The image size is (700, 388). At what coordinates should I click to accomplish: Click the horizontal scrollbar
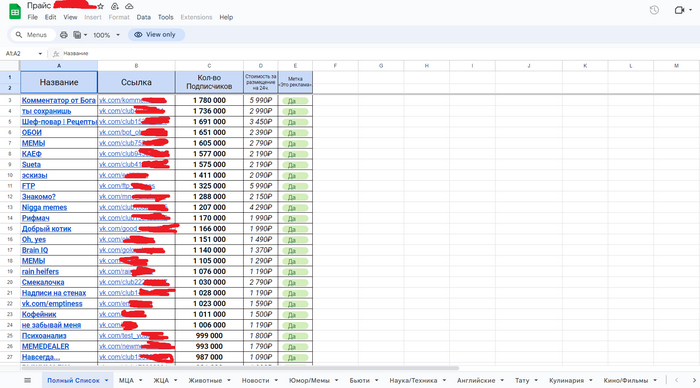click(x=240, y=368)
